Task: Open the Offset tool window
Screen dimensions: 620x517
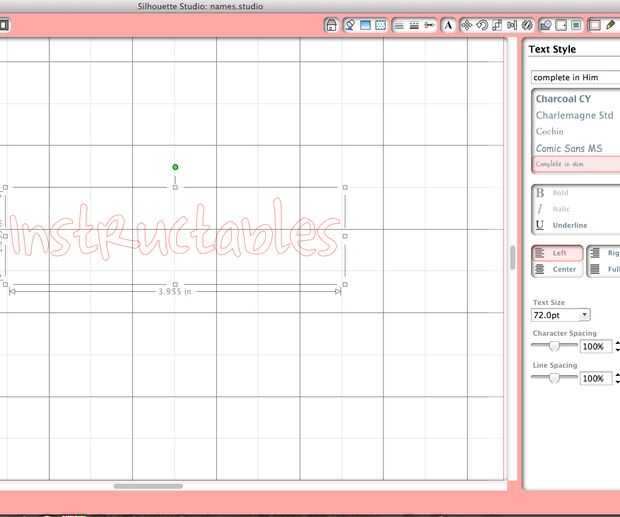Action: pyautogui.click(x=561, y=25)
